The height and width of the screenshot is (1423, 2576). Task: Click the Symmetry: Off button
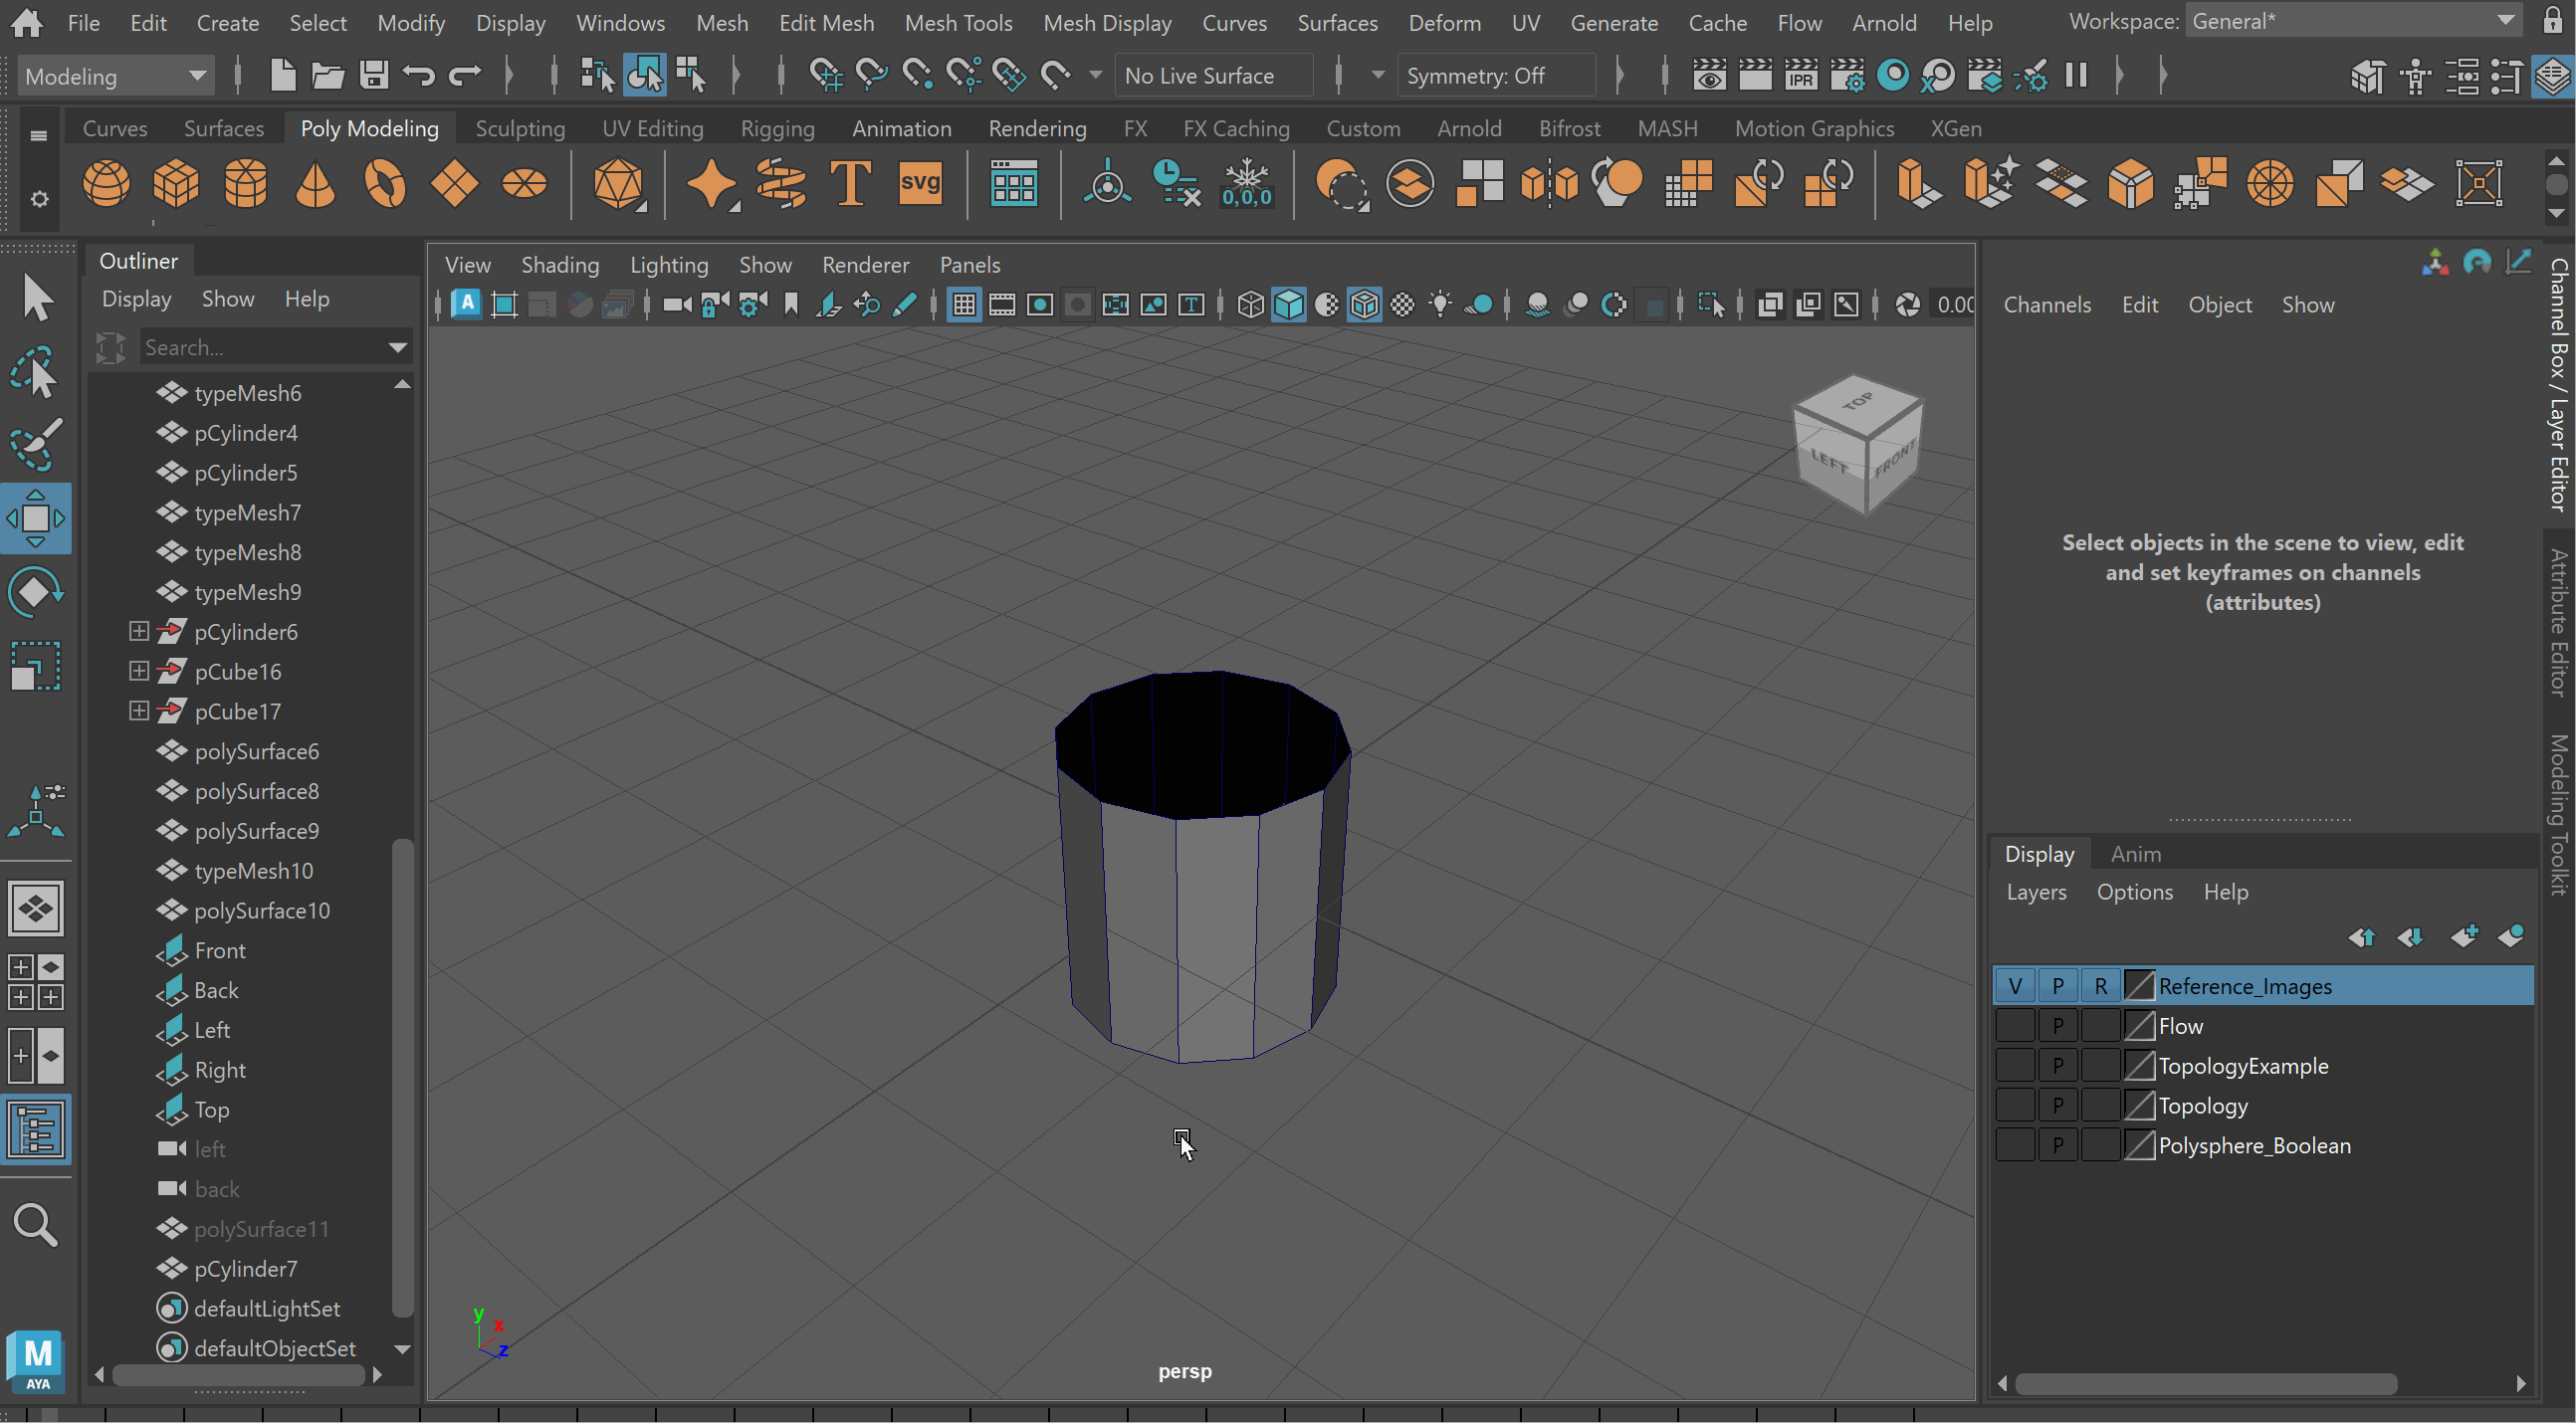coord(1476,76)
